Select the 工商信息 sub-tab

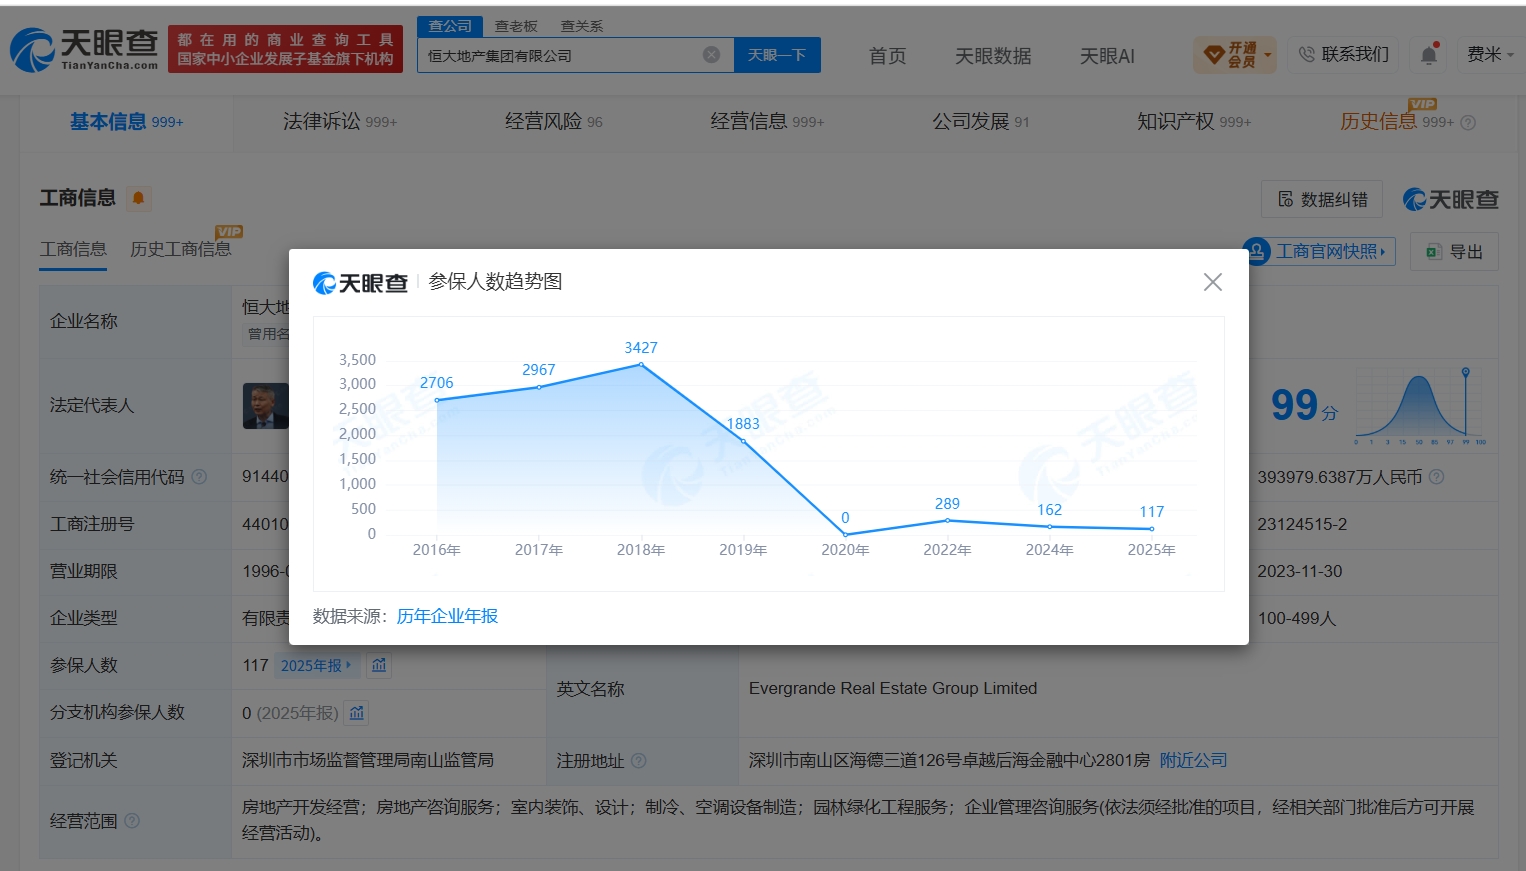click(x=73, y=249)
